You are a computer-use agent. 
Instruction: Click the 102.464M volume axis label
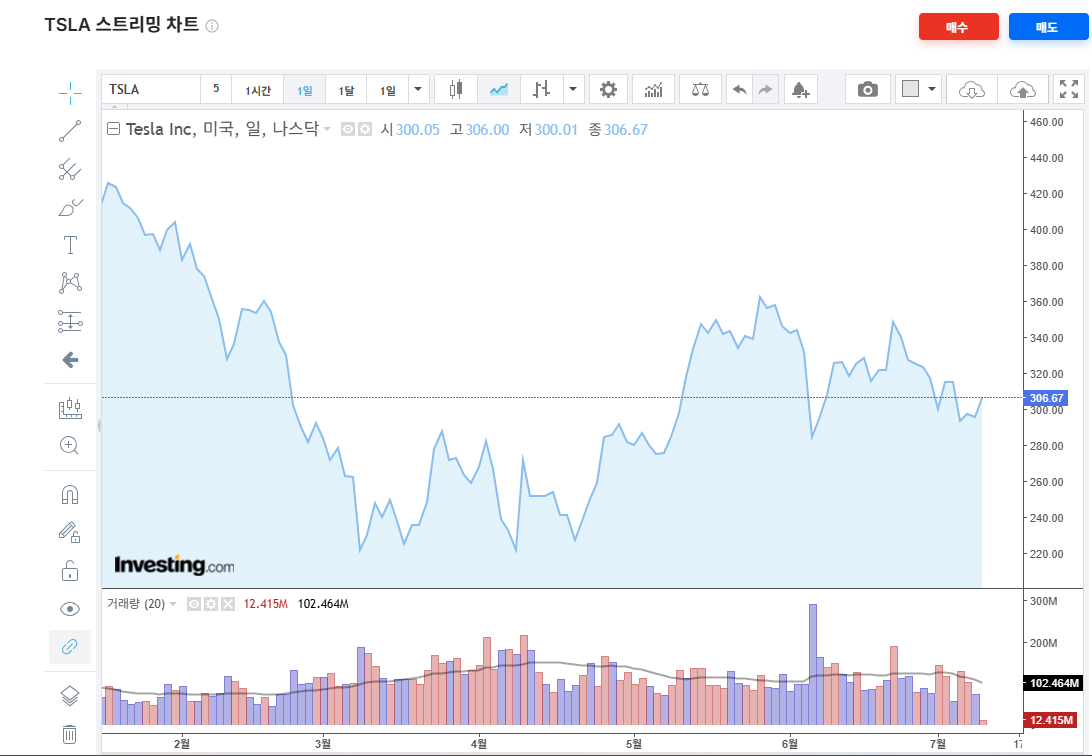(1053, 683)
